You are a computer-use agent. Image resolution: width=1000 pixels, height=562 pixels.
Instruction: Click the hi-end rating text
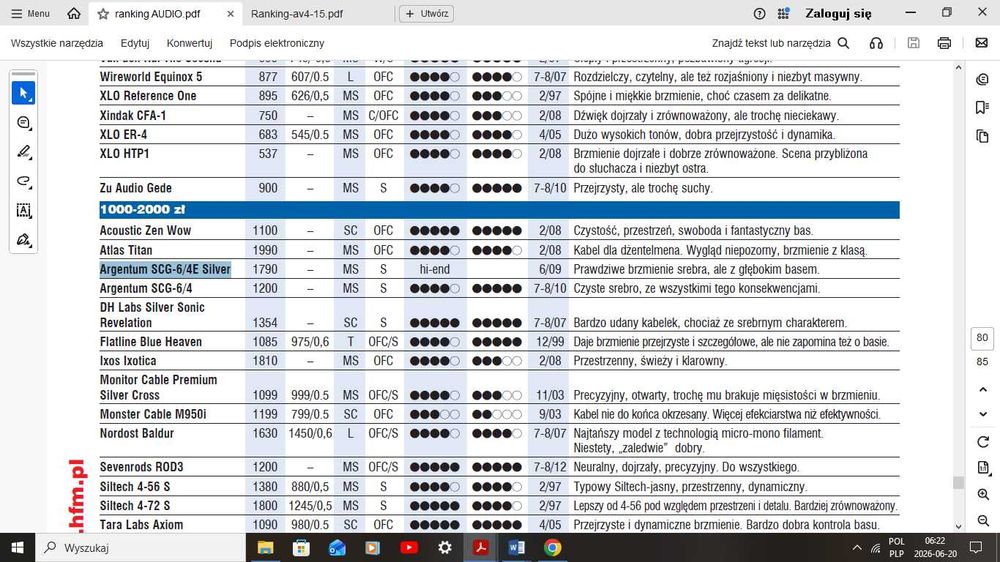tap(434, 269)
